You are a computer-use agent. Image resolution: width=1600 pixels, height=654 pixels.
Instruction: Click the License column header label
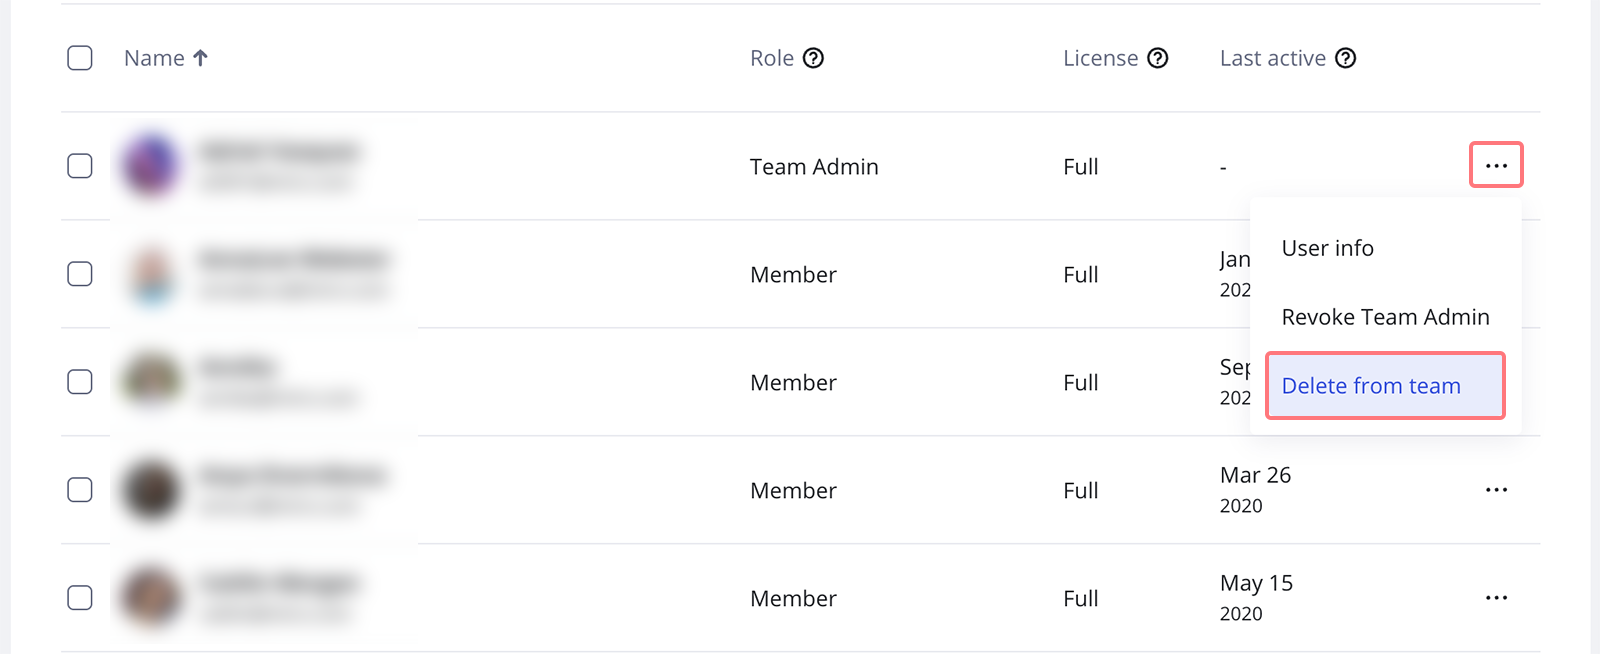click(x=1100, y=58)
